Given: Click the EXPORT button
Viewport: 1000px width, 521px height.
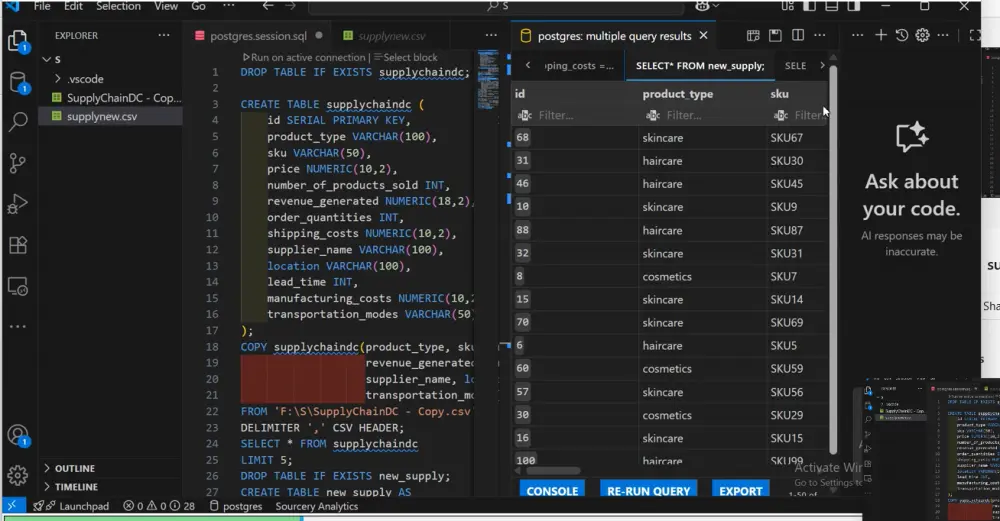Looking at the screenshot, I should tap(741, 491).
